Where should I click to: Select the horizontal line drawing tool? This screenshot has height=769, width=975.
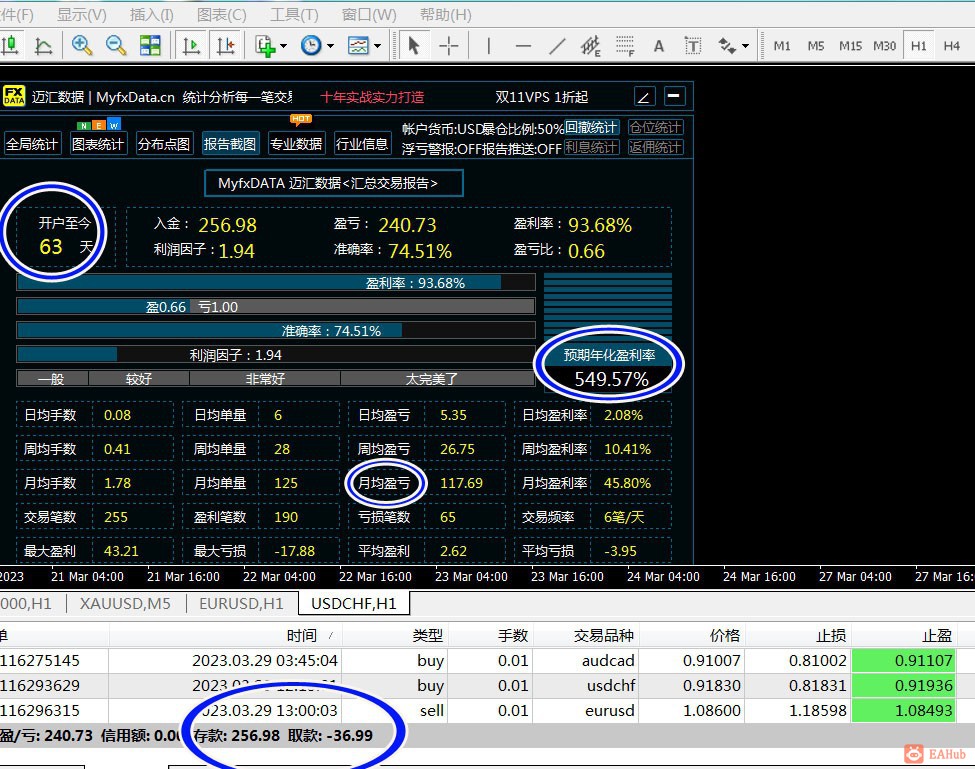(x=523, y=45)
